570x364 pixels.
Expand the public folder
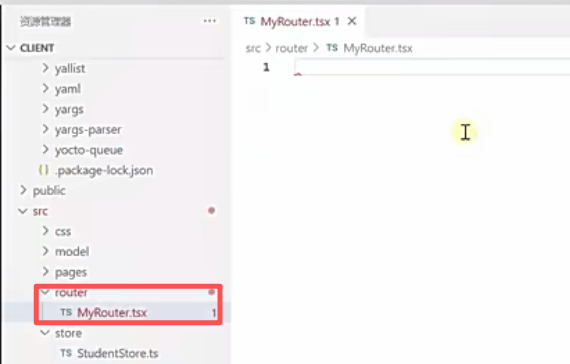click(x=23, y=190)
